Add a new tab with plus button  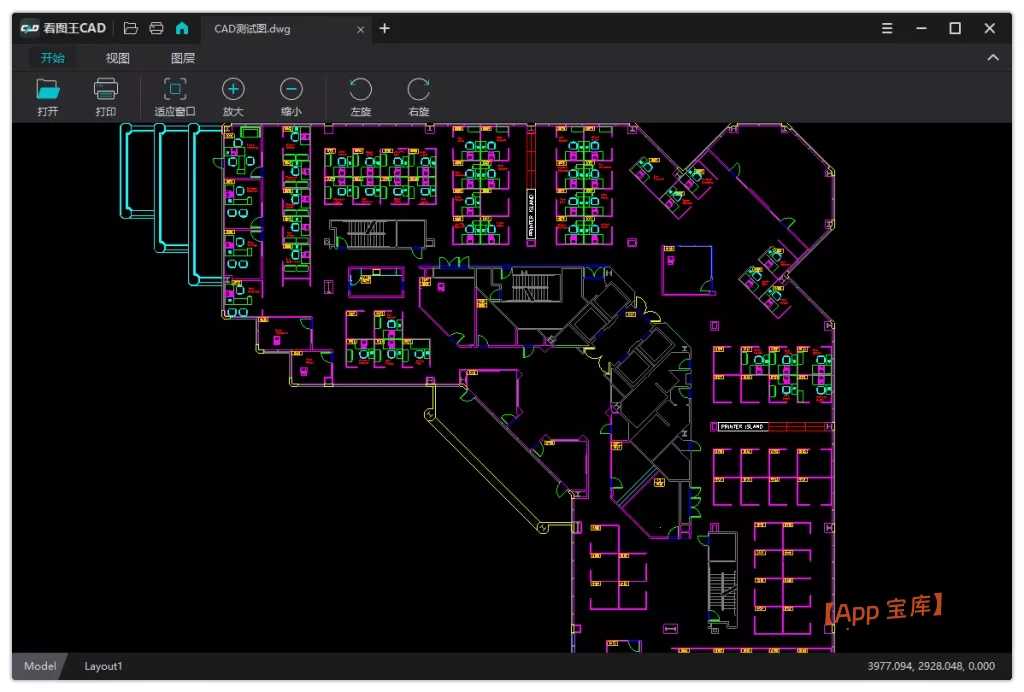coord(385,28)
